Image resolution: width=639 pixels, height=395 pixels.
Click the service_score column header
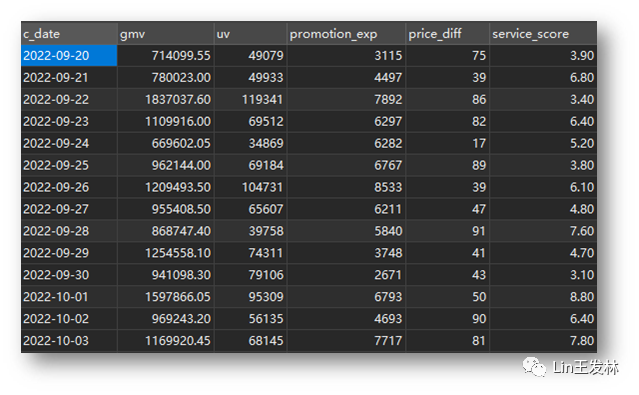(x=543, y=34)
